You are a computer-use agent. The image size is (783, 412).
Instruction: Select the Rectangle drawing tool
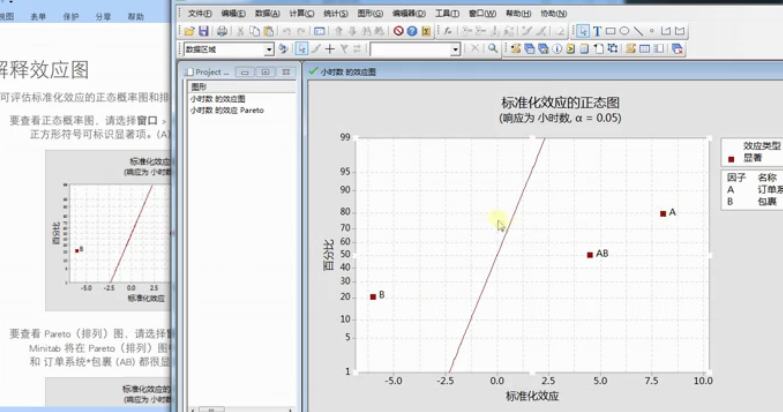[x=610, y=31]
